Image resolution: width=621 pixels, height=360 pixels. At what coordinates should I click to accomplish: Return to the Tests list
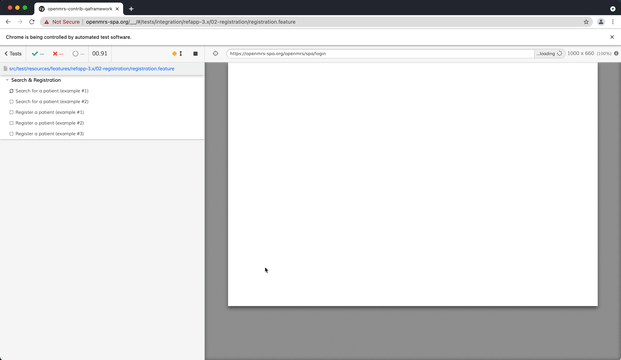click(13, 53)
